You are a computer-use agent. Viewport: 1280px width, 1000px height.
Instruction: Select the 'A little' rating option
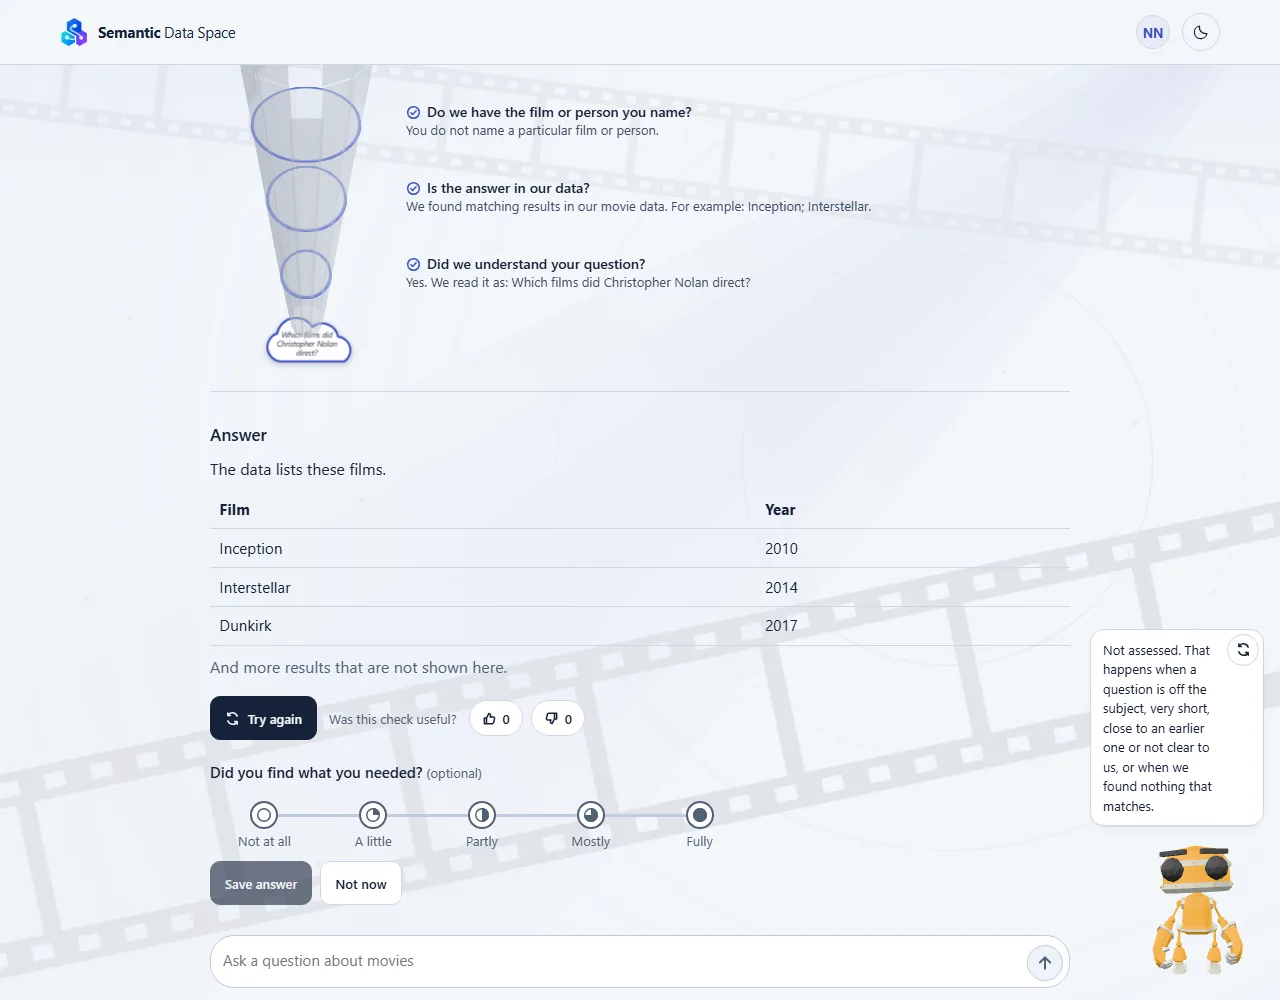pyautogui.click(x=373, y=815)
